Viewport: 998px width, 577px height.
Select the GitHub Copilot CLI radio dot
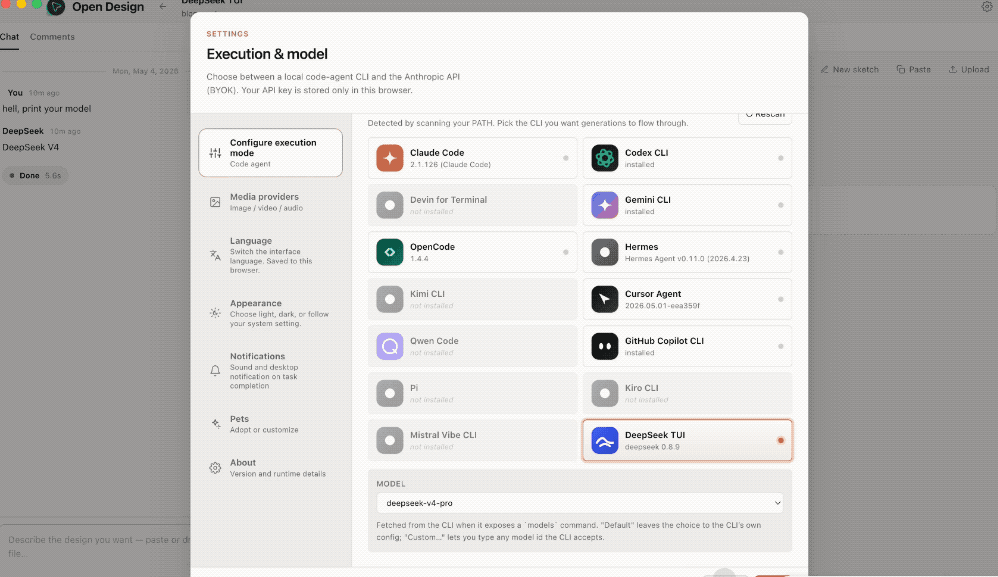coord(780,346)
